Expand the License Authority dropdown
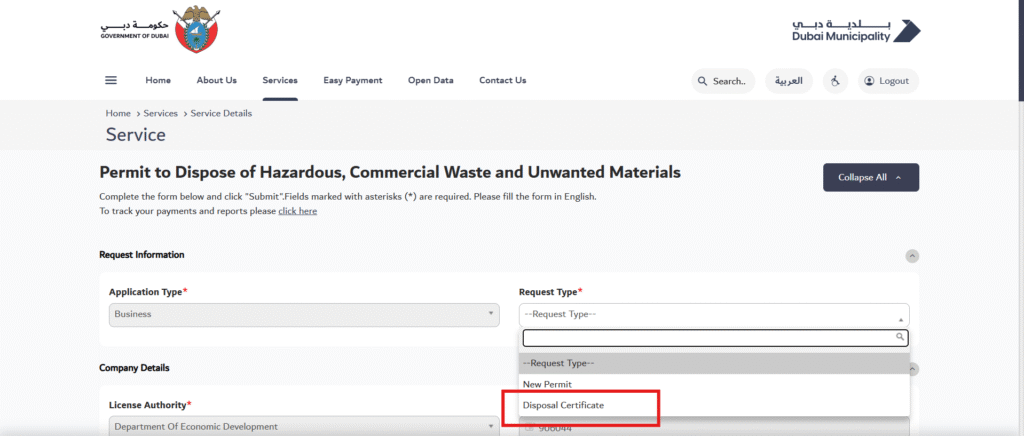The height and width of the screenshot is (436, 1024). tap(303, 427)
